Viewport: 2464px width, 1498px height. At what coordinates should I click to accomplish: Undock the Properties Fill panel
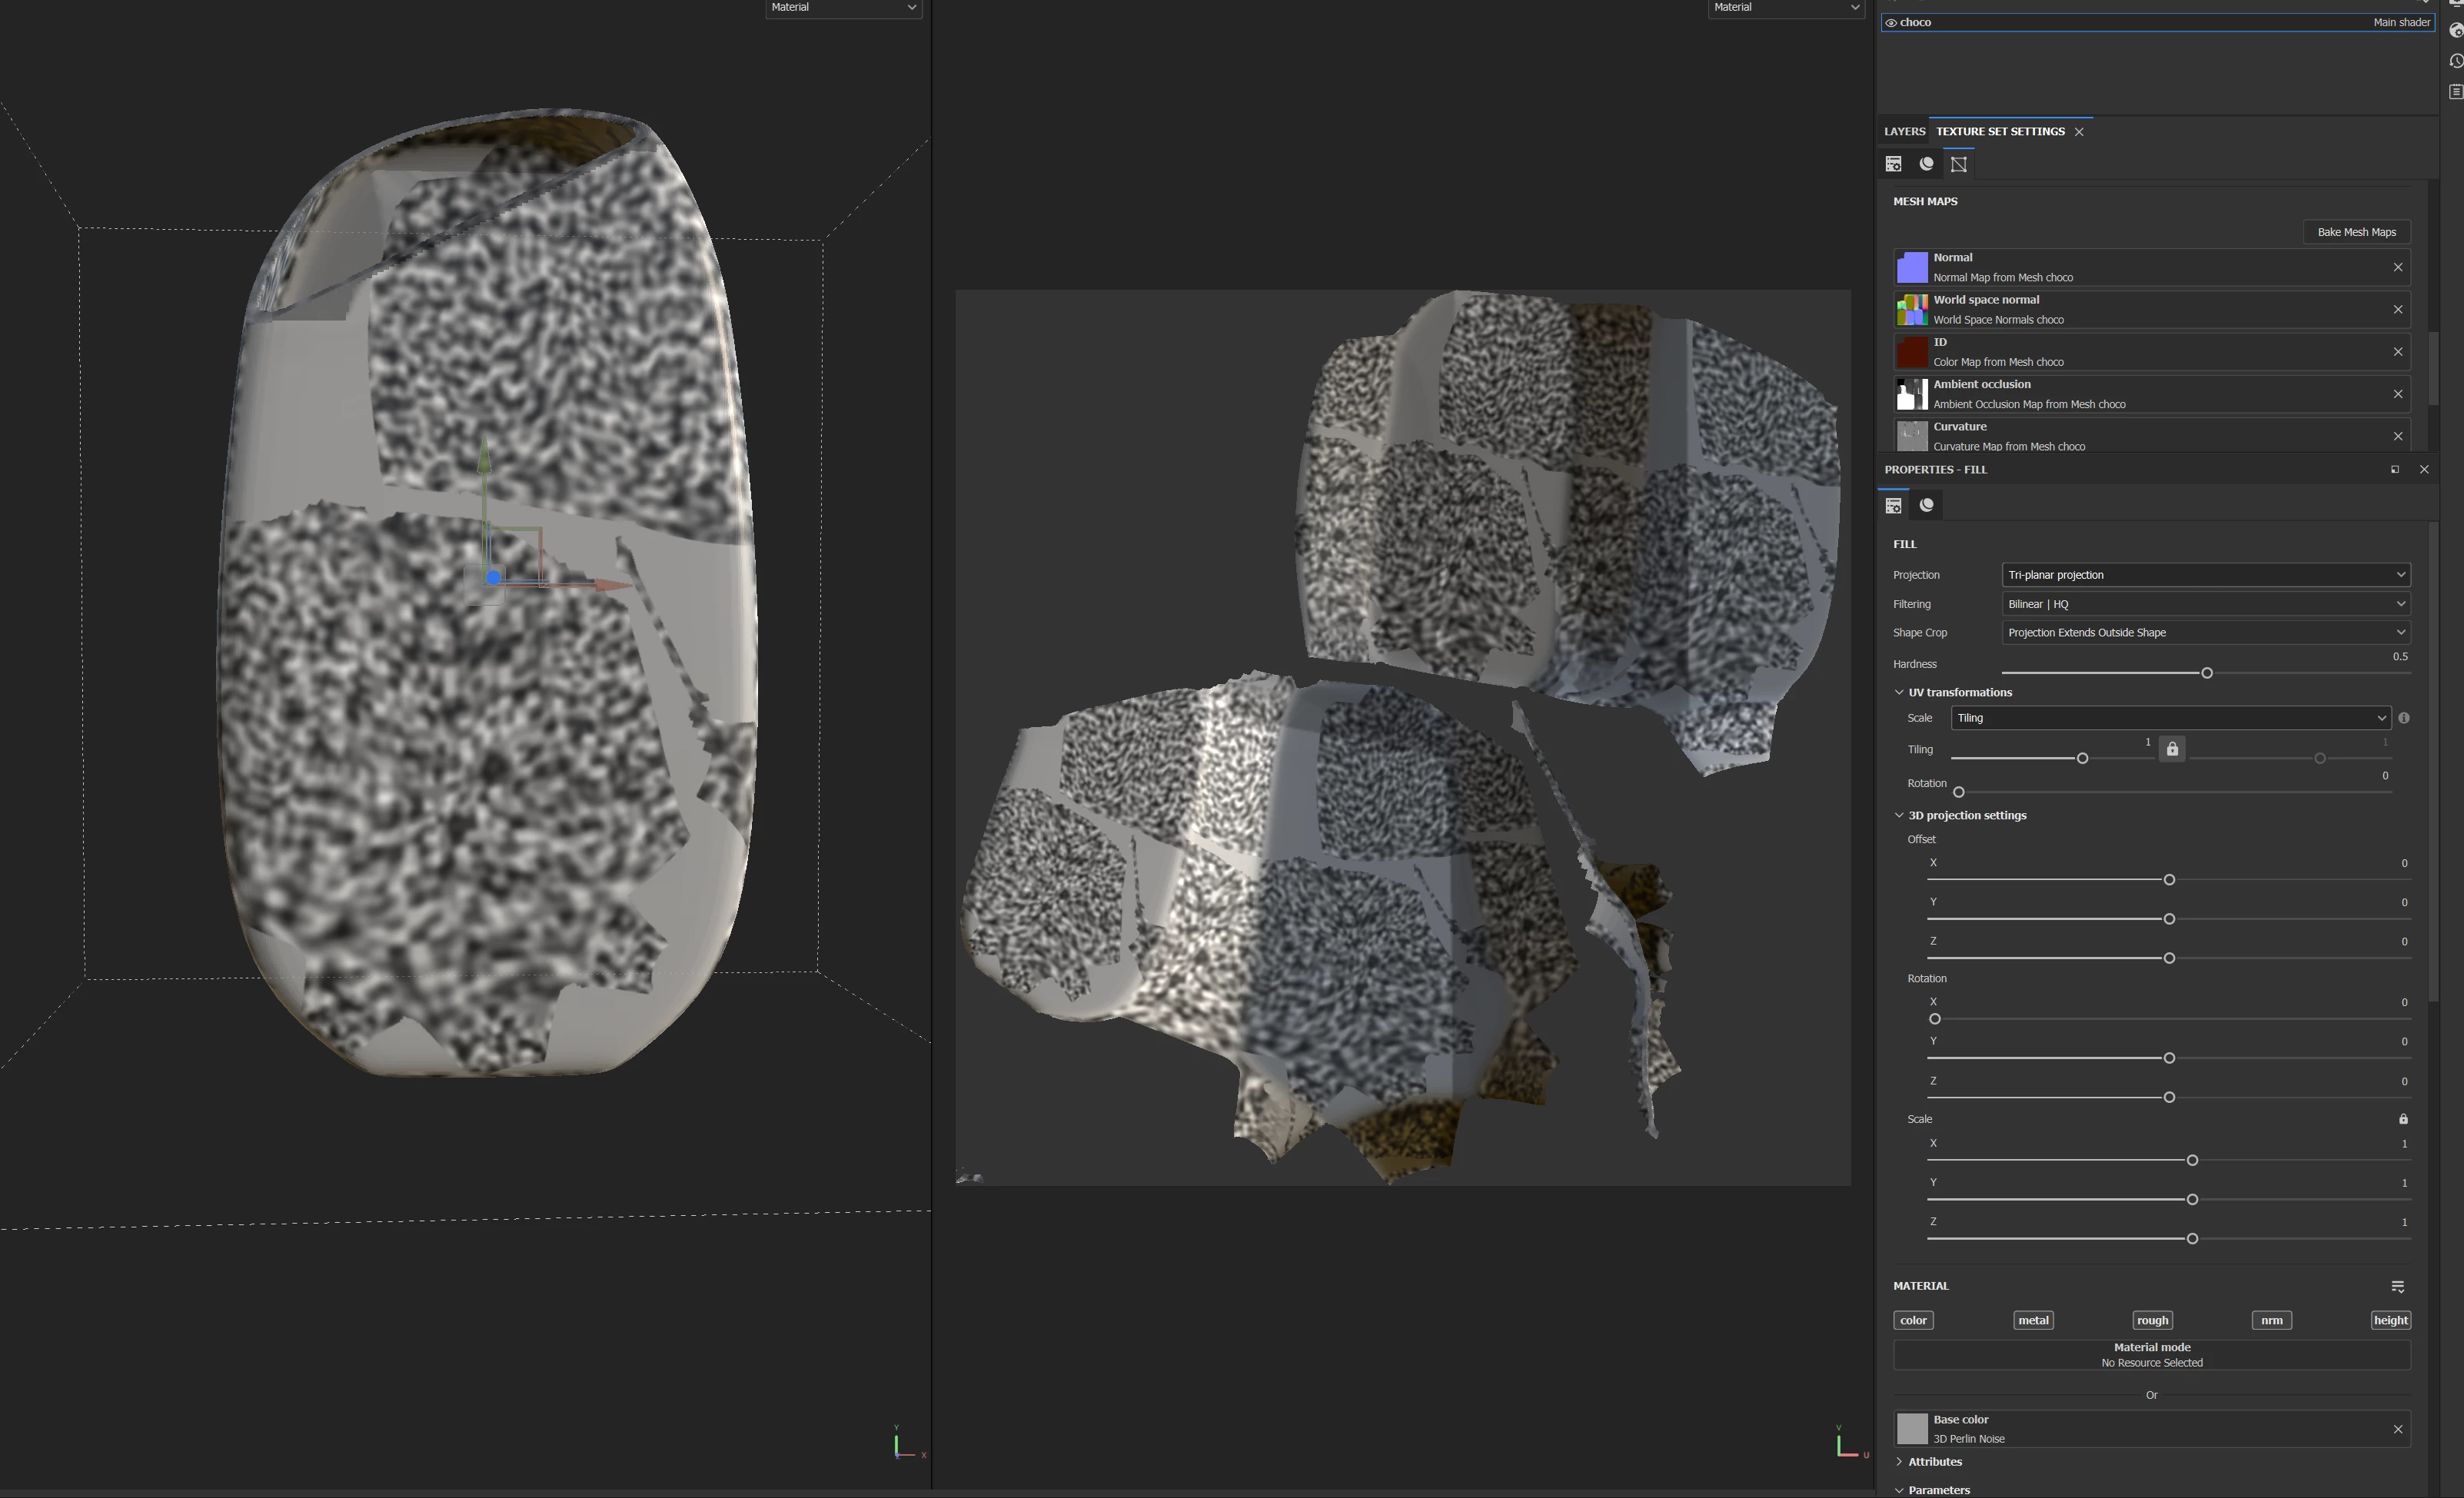point(2394,469)
